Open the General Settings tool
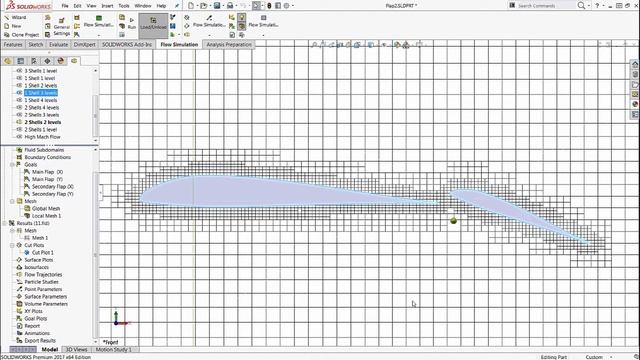Viewport: 640px width, 360px height. coord(62,27)
